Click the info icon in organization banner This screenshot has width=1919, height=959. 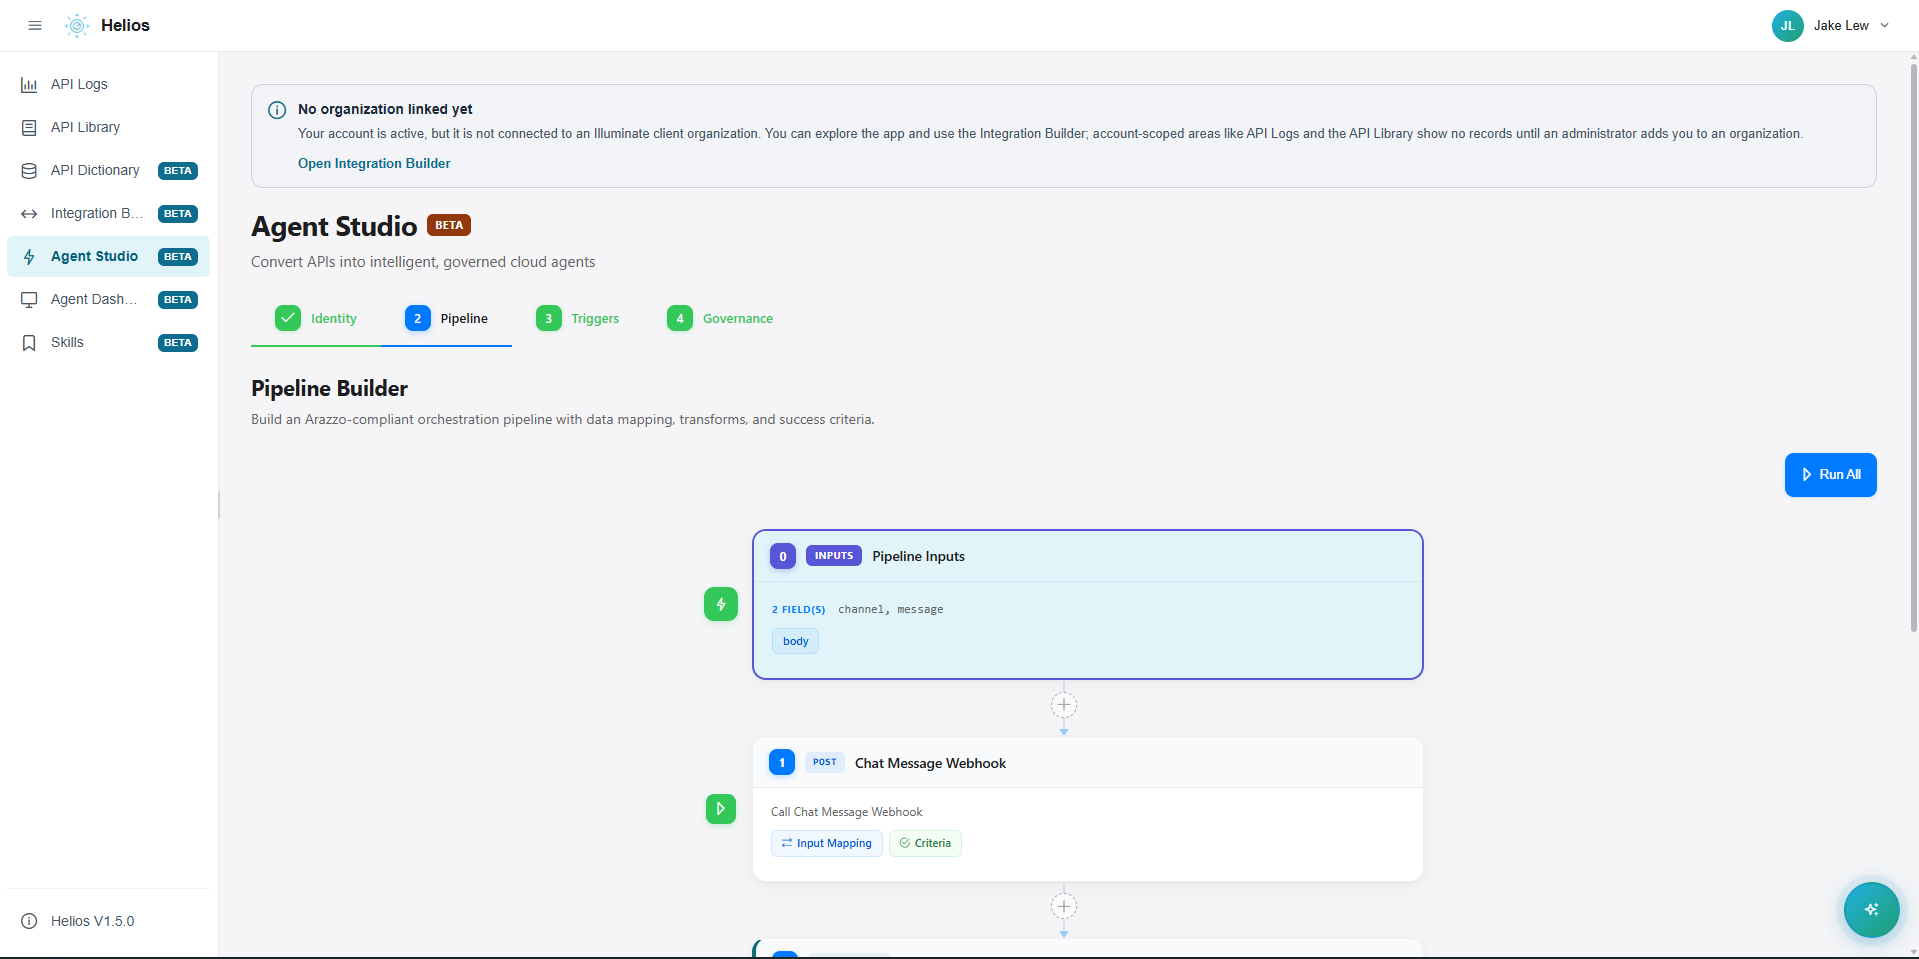pos(277,110)
